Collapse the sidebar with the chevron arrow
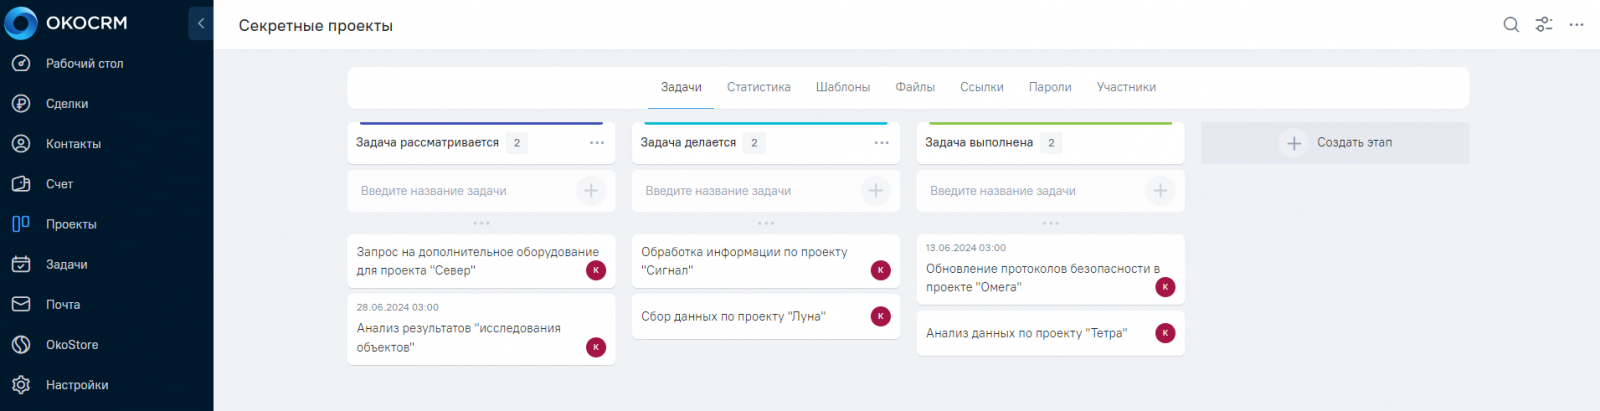This screenshot has width=1600, height=411. (x=201, y=23)
